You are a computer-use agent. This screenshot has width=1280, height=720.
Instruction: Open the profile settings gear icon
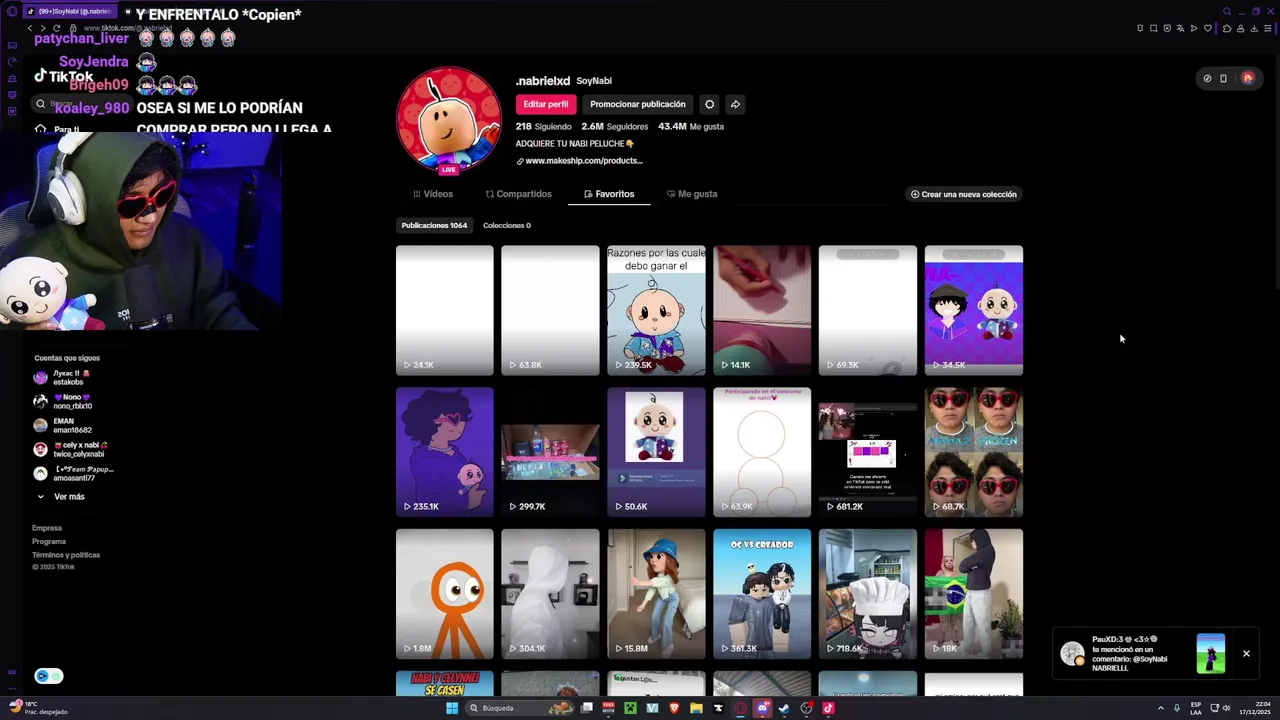(709, 104)
